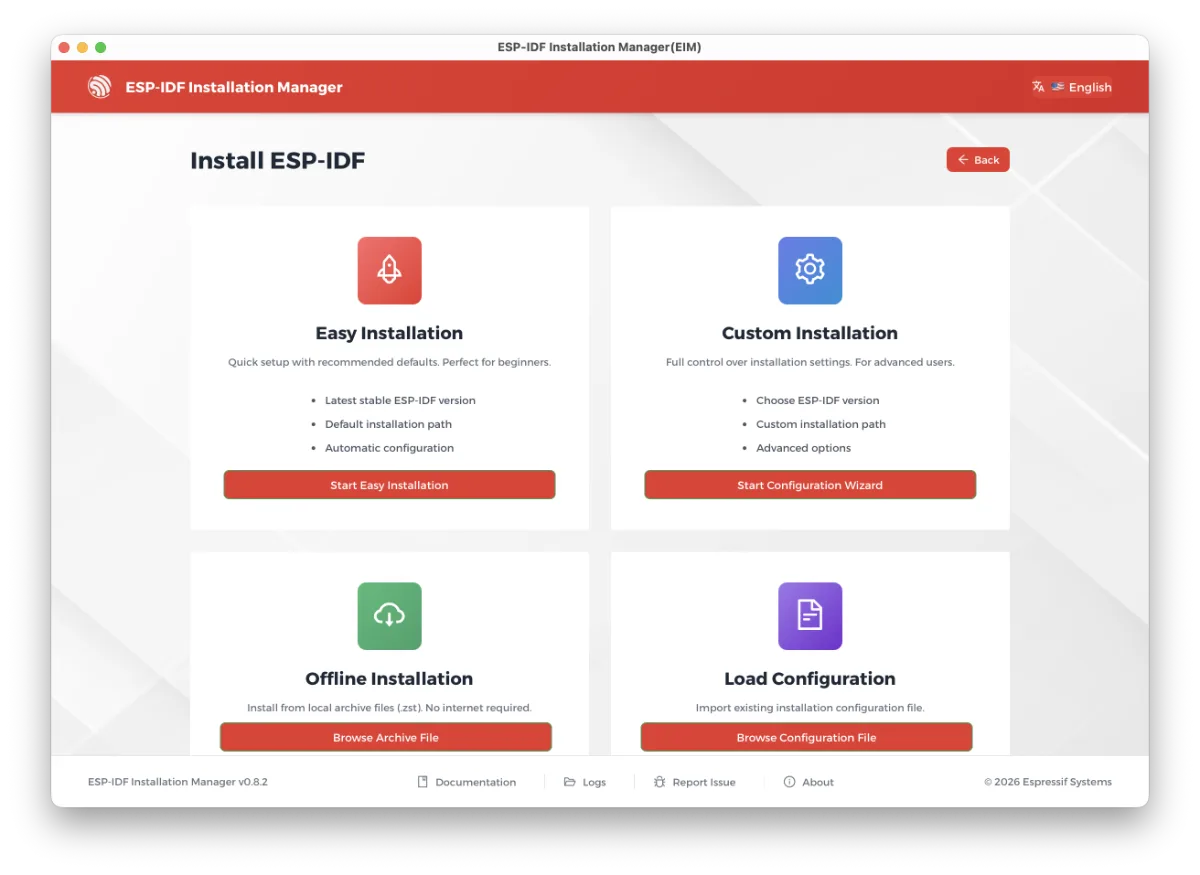Click the Espressif logo in header
The image size is (1200, 875).
(100, 87)
